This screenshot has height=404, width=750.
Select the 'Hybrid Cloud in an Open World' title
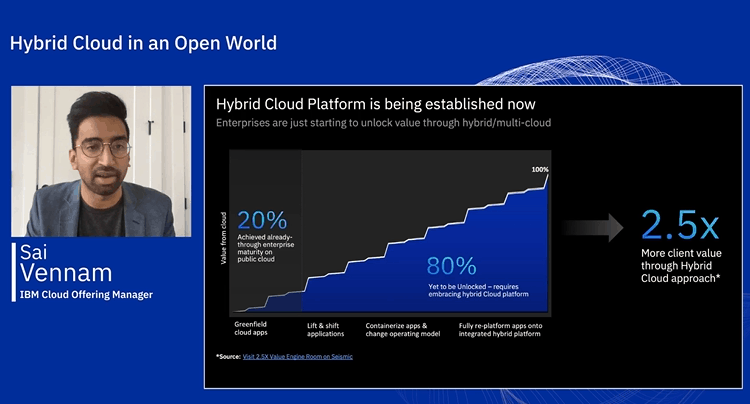pos(143,43)
